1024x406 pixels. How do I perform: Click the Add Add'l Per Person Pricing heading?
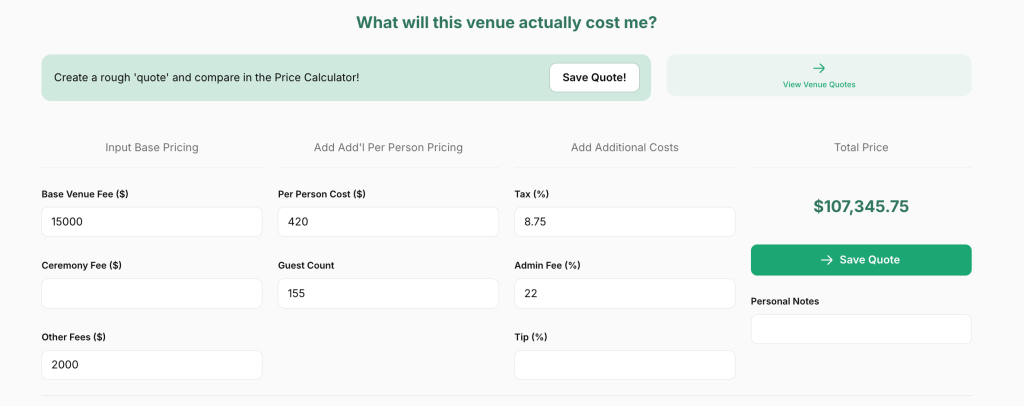(388, 148)
